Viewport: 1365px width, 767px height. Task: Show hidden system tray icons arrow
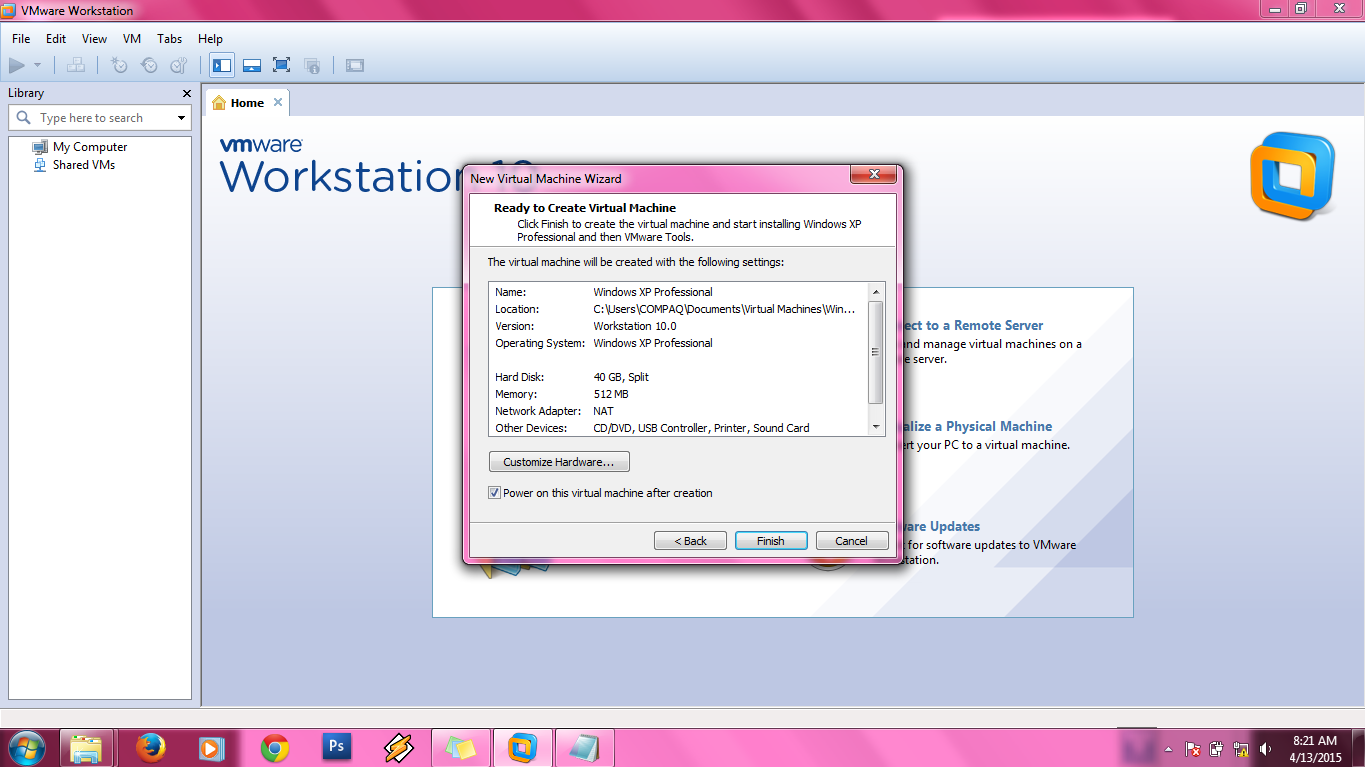click(1168, 749)
